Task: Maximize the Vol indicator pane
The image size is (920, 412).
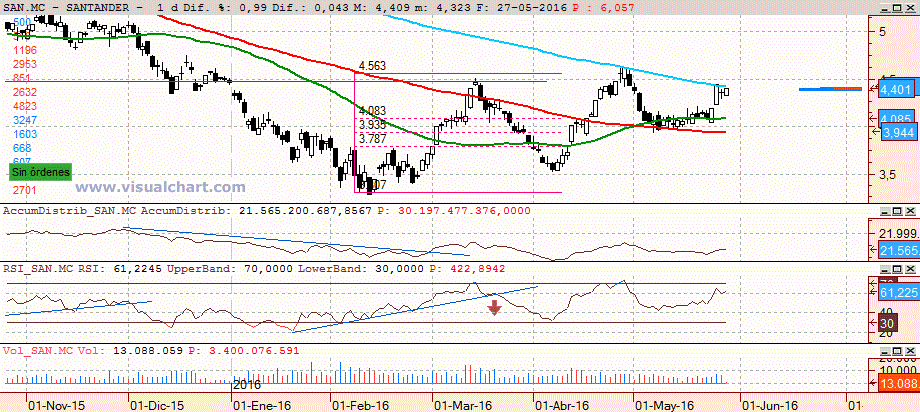Action: pos(899,350)
